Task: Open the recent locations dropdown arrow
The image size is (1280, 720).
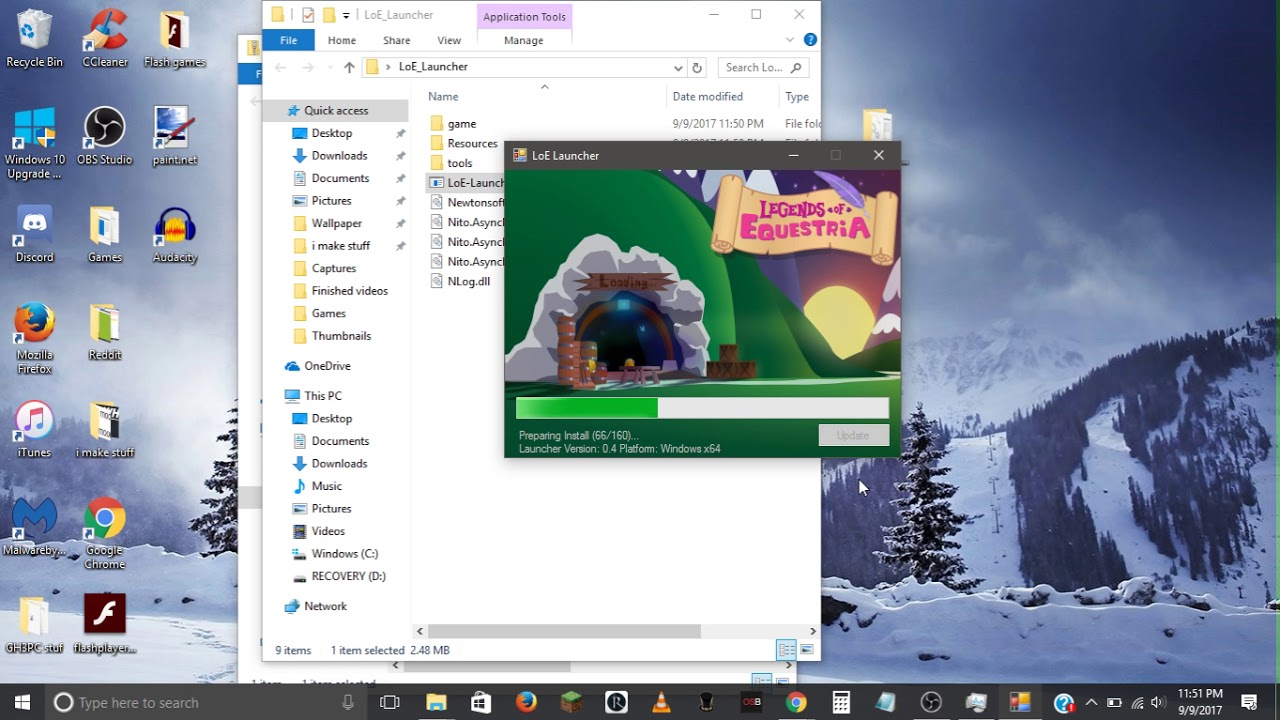Action: [330, 68]
